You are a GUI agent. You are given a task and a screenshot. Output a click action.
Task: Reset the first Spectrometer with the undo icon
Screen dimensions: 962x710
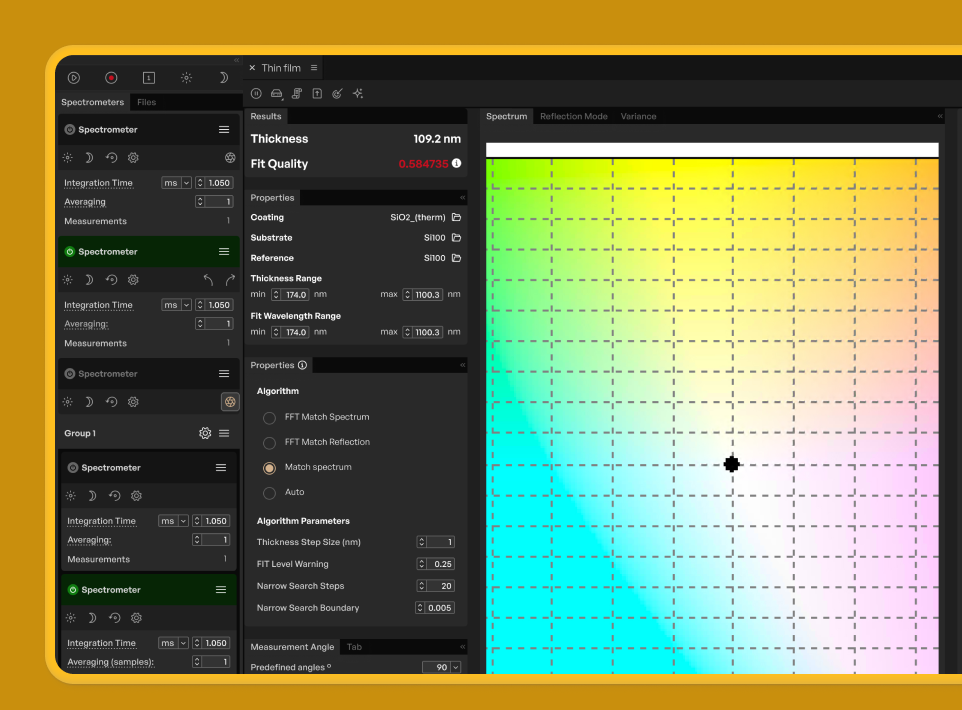pyautogui.click(x=113, y=157)
